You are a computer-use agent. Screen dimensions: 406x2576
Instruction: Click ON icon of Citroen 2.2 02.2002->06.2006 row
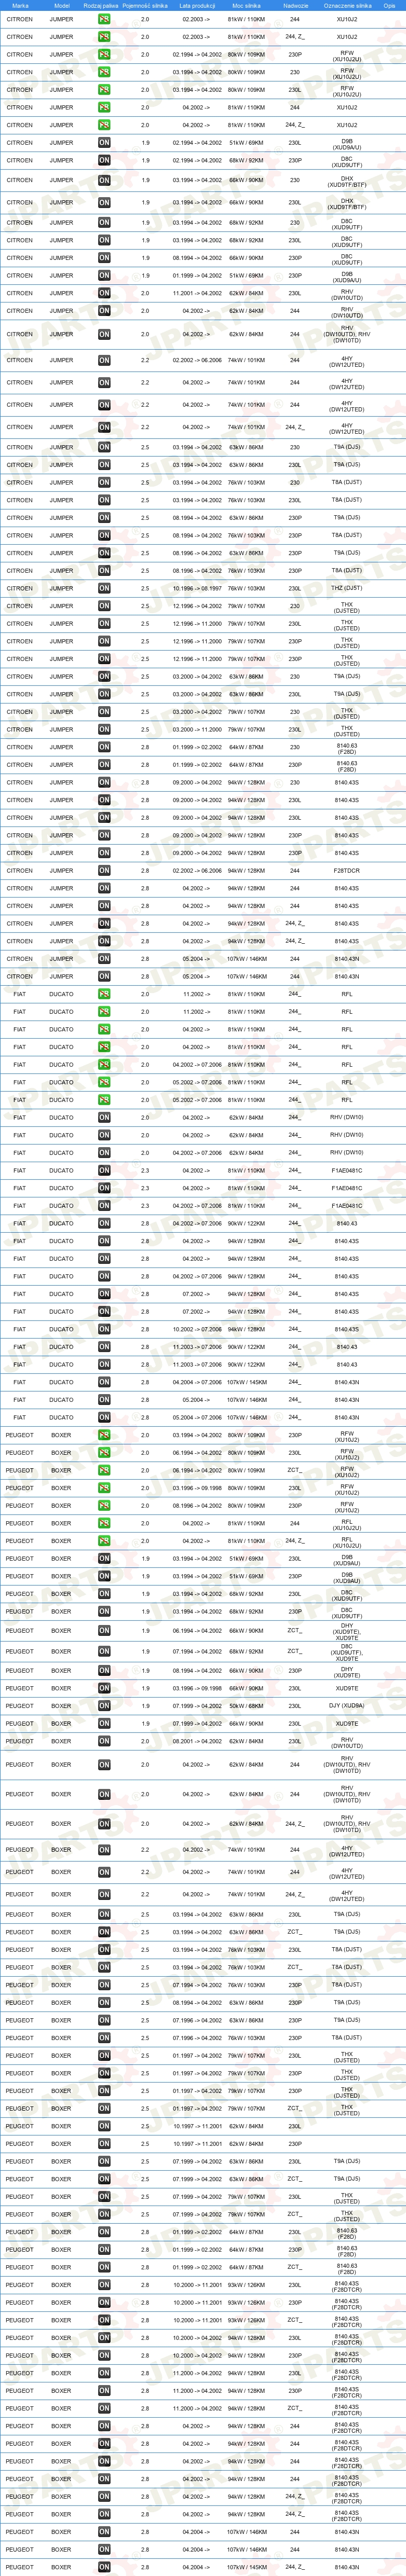(104, 360)
